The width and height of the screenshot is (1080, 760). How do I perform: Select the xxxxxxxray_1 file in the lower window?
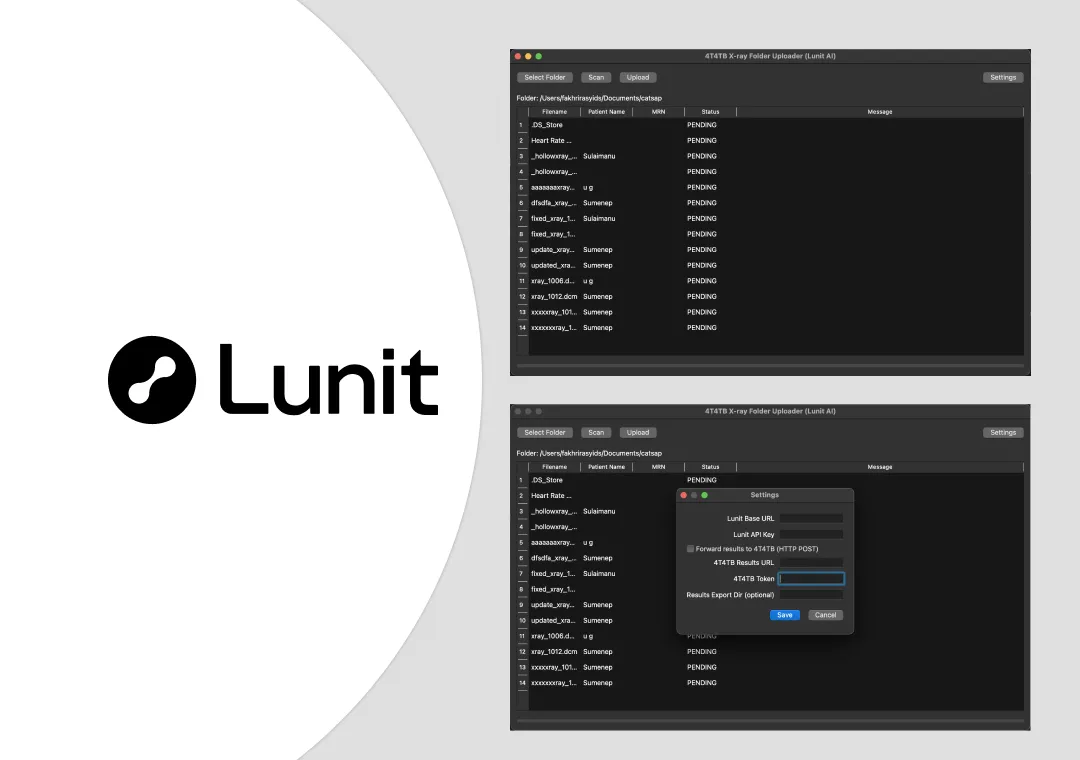[x=770, y=683]
